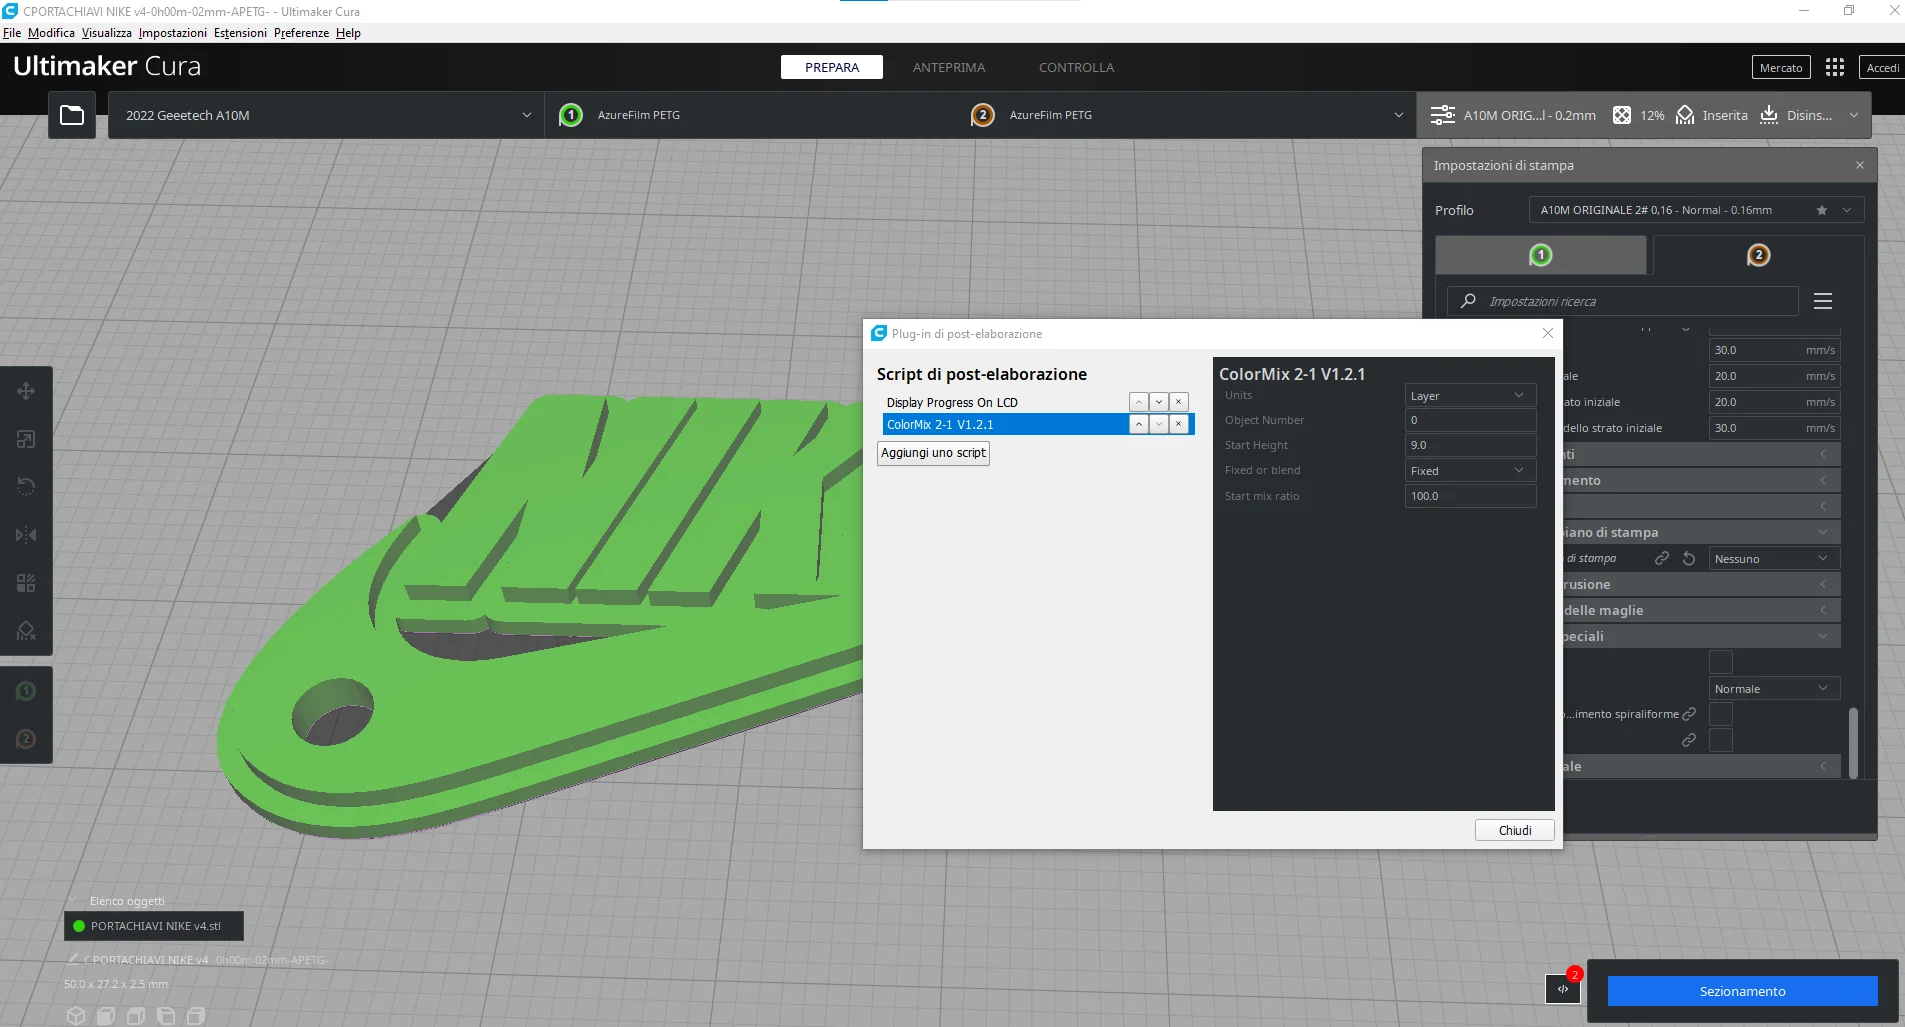Open the Visualizza menu
Viewport: 1905px width, 1027px height.
pyautogui.click(x=107, y=33)
